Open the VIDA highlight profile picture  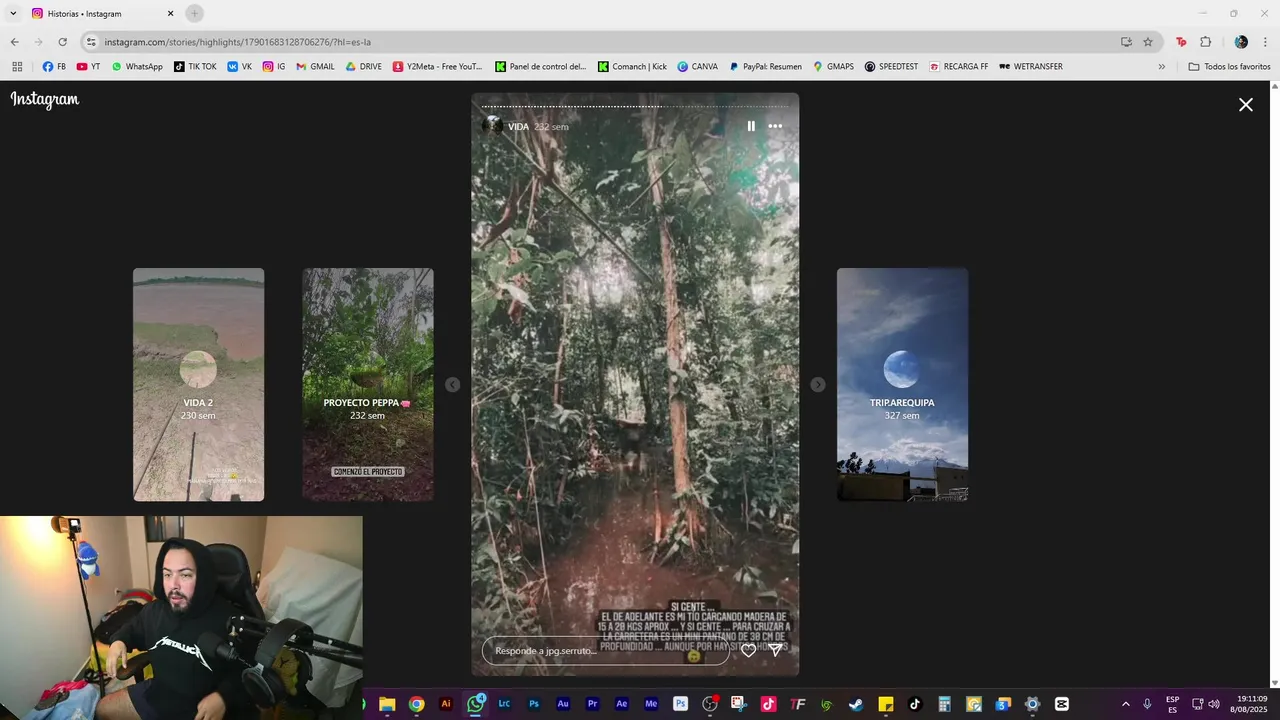[x=492, y=126]
